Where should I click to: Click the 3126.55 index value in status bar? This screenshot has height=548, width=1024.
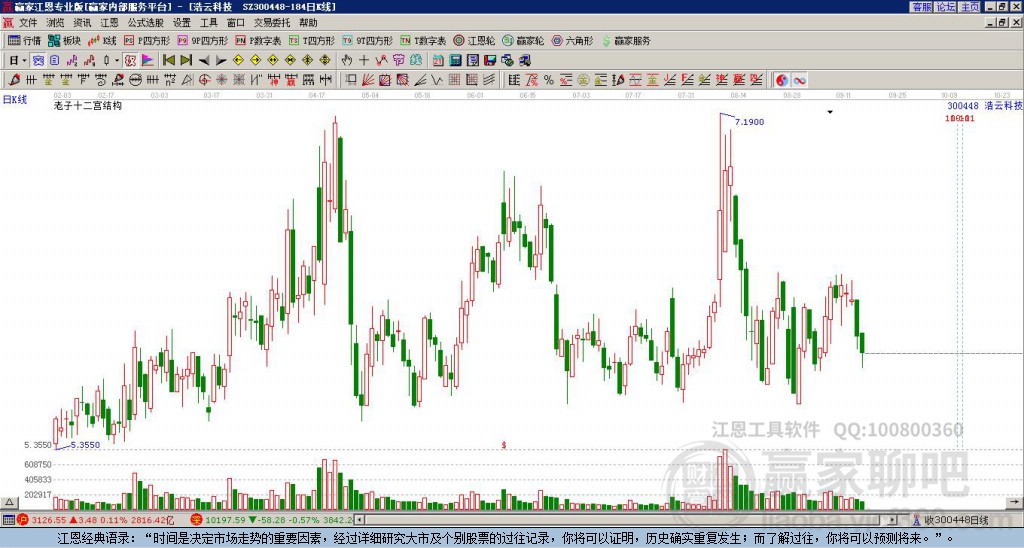pos(49,520)
